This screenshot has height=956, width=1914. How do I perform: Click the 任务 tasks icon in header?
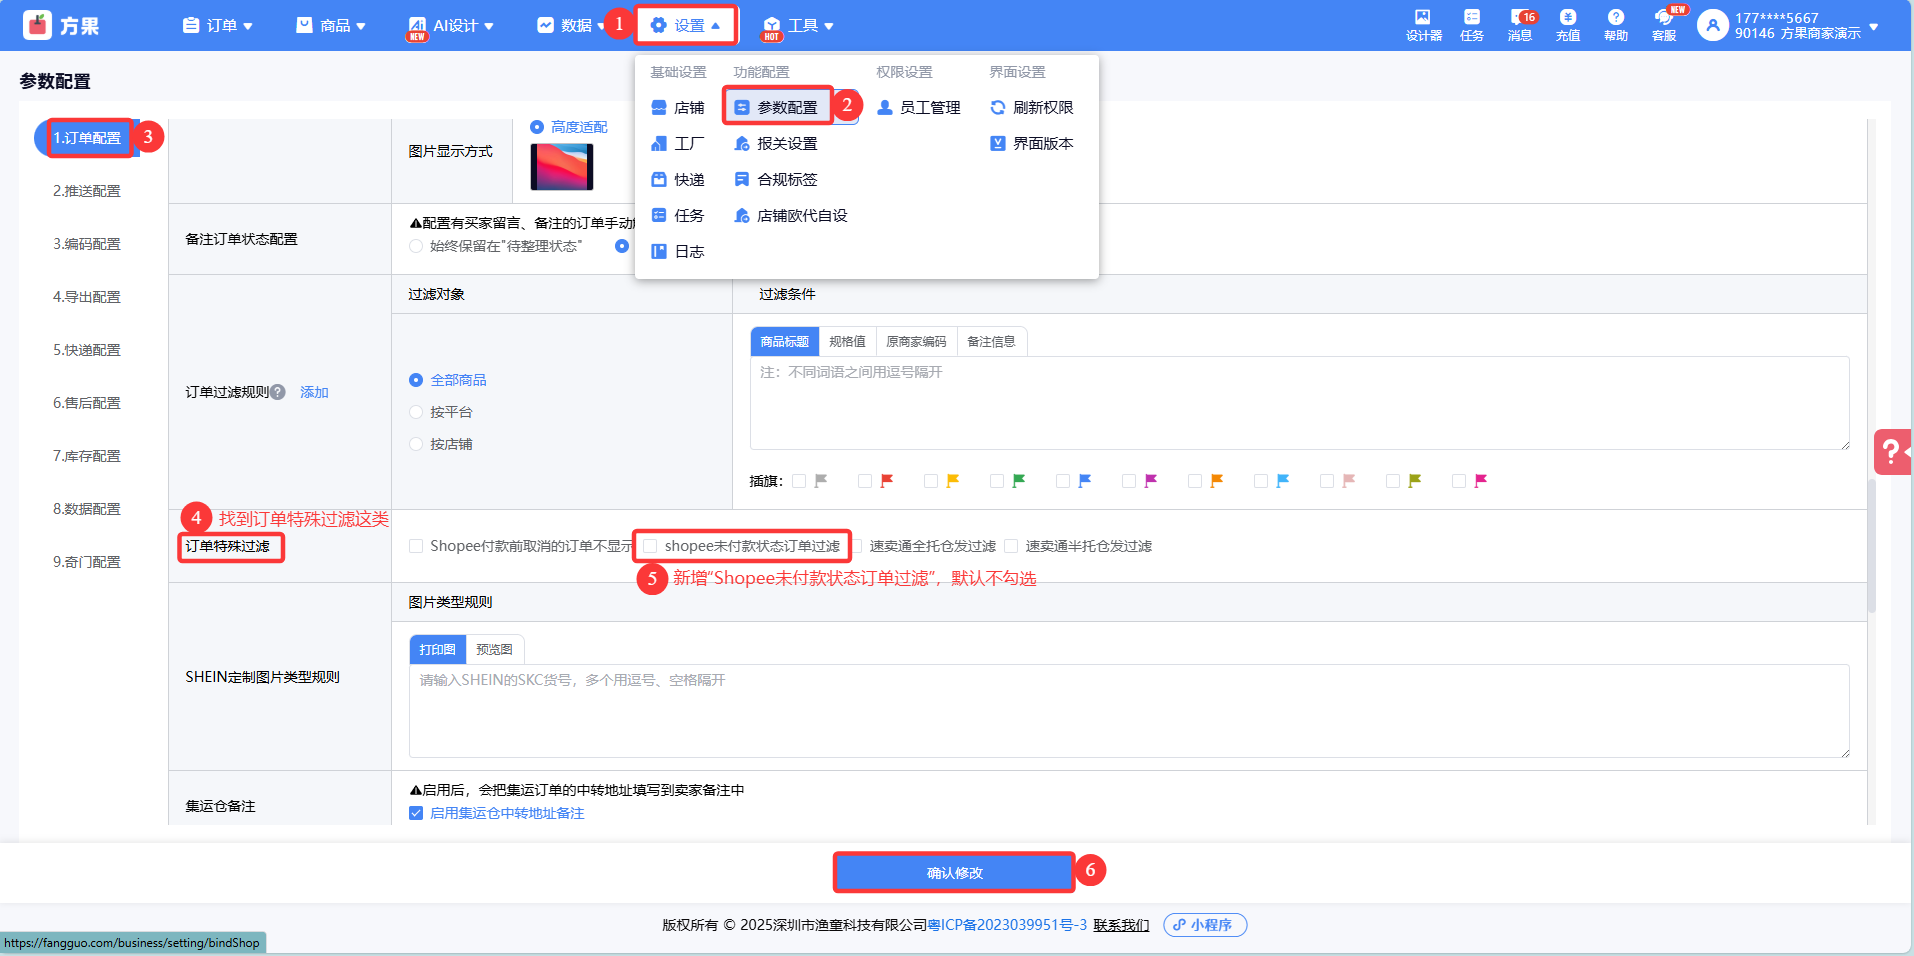click(x=1471, y=25)
